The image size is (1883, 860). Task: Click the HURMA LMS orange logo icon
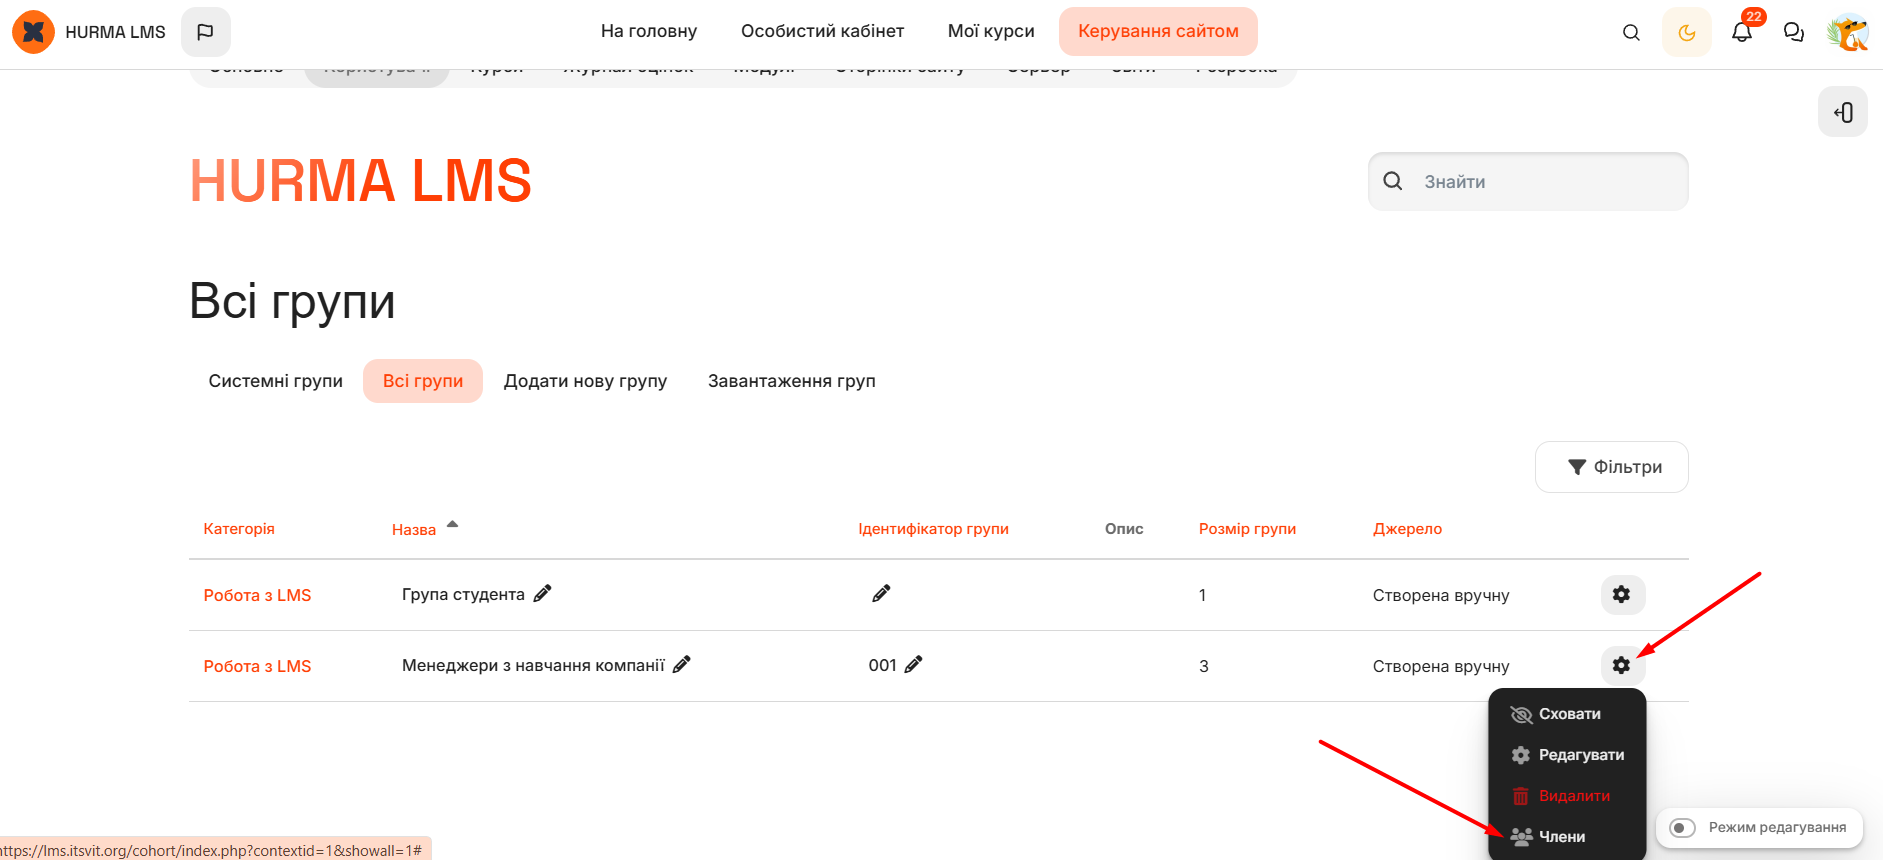pos(33,32)
